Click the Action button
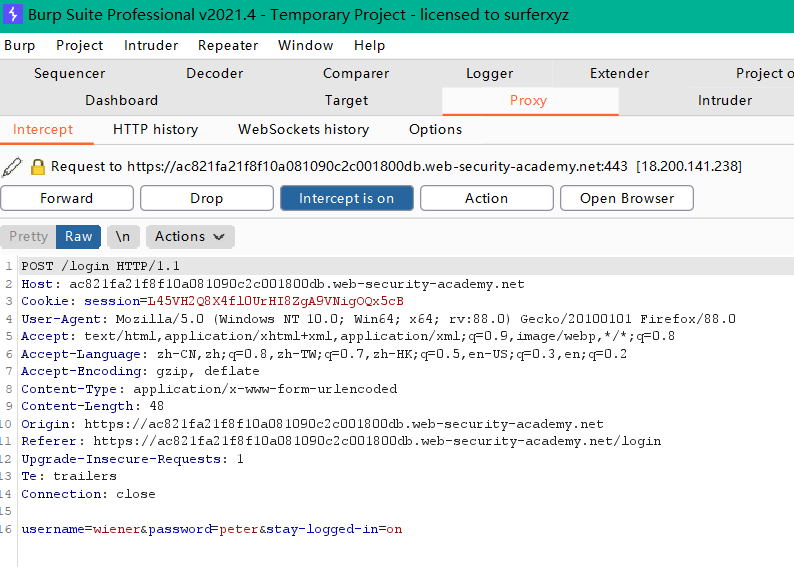Image resolution: width=794 pixels, height=567 pixels. pyautogui.click(x=486, y=198)
